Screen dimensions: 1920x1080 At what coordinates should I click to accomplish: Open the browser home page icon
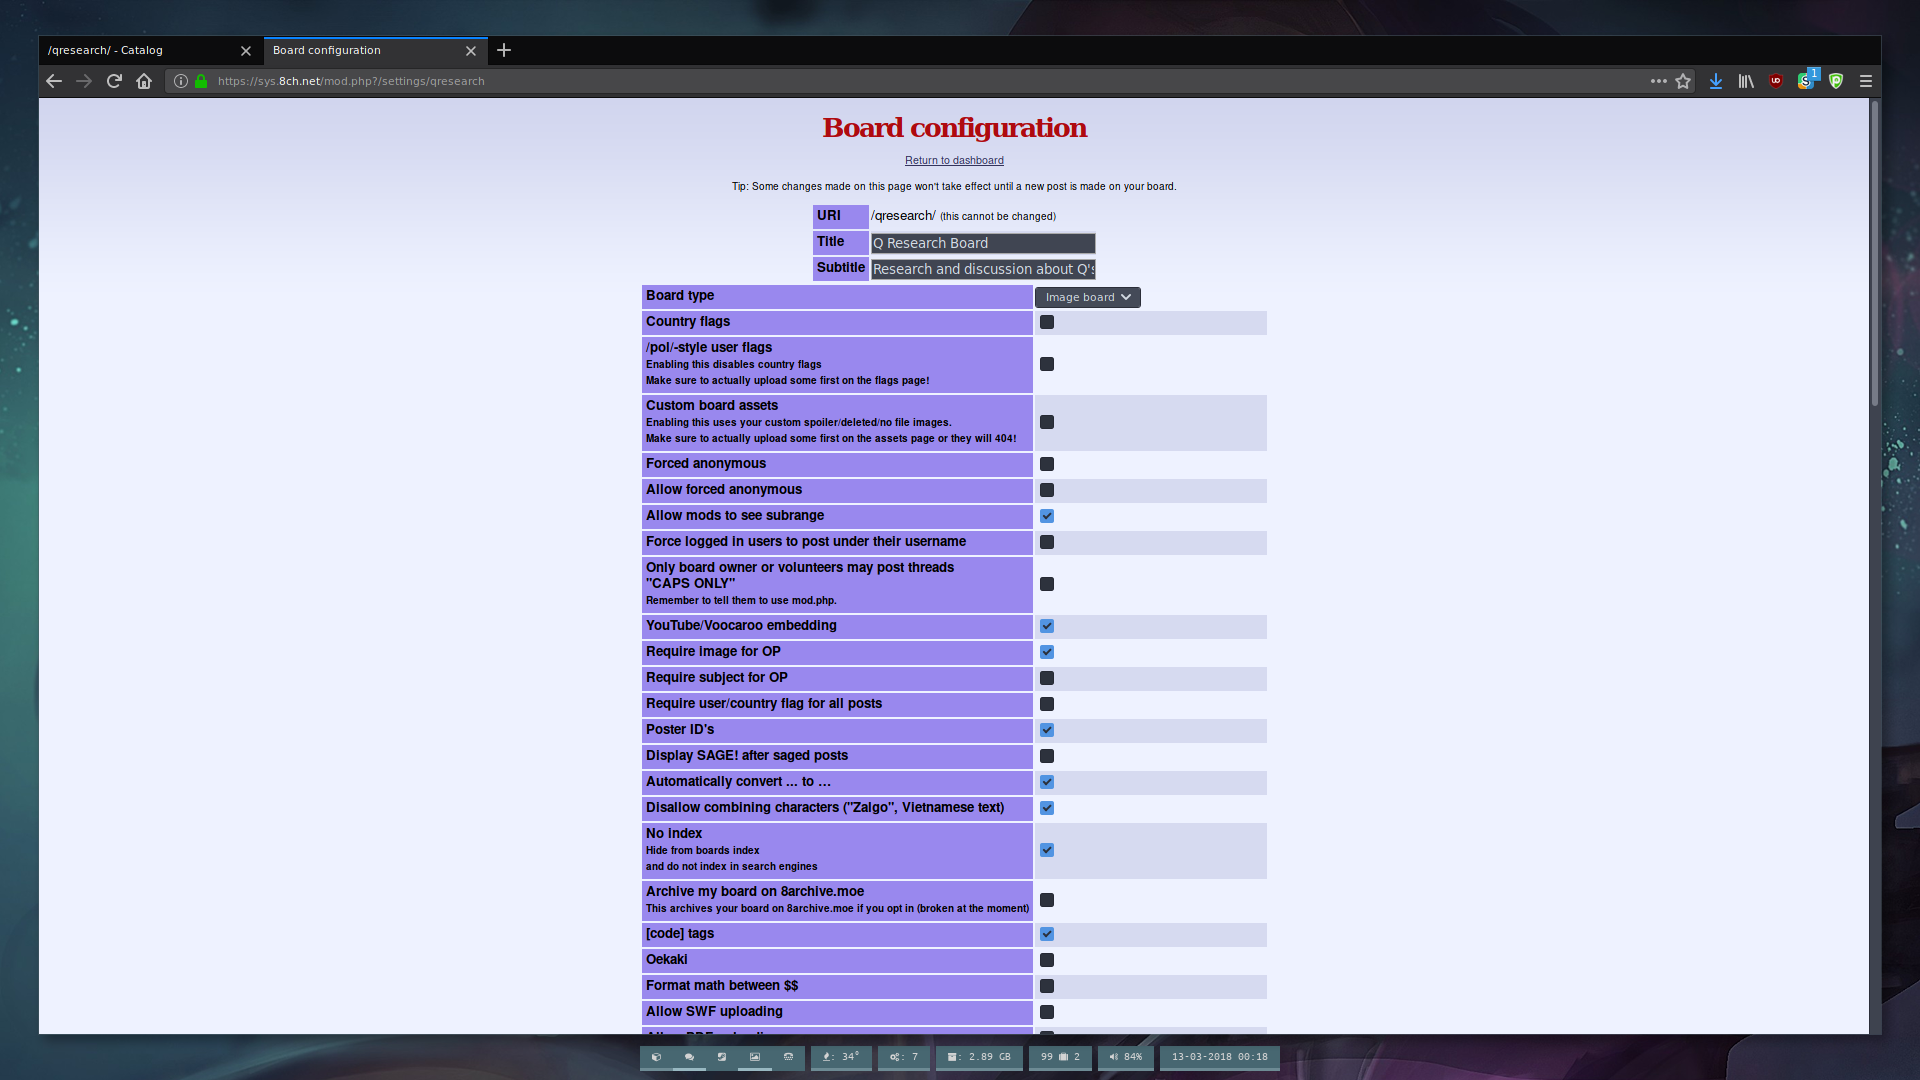(x=144, y=81)
